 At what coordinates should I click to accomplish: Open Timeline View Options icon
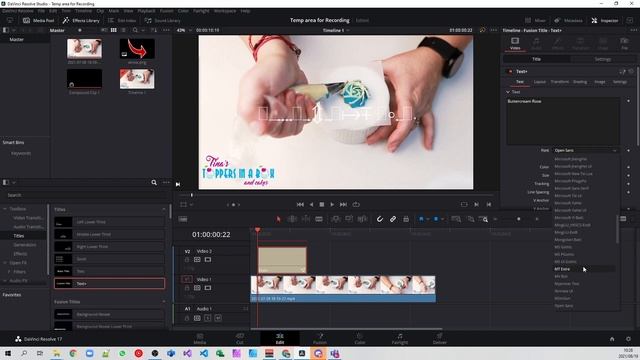click(x=183, y=219)
